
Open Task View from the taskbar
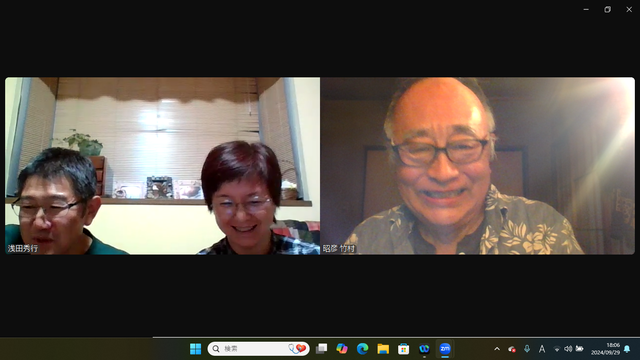point(322,349)
